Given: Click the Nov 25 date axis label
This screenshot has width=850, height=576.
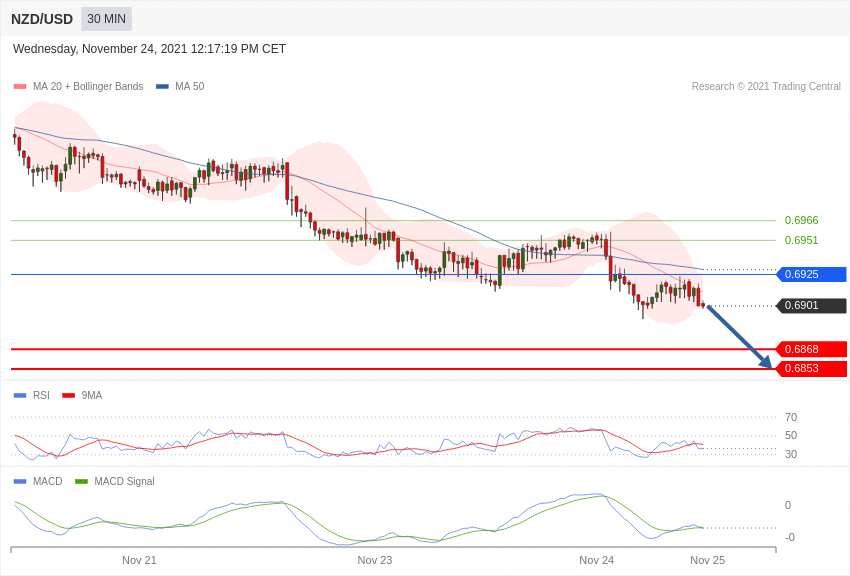Looking at the screenshot, I should (x=707, y=560).
